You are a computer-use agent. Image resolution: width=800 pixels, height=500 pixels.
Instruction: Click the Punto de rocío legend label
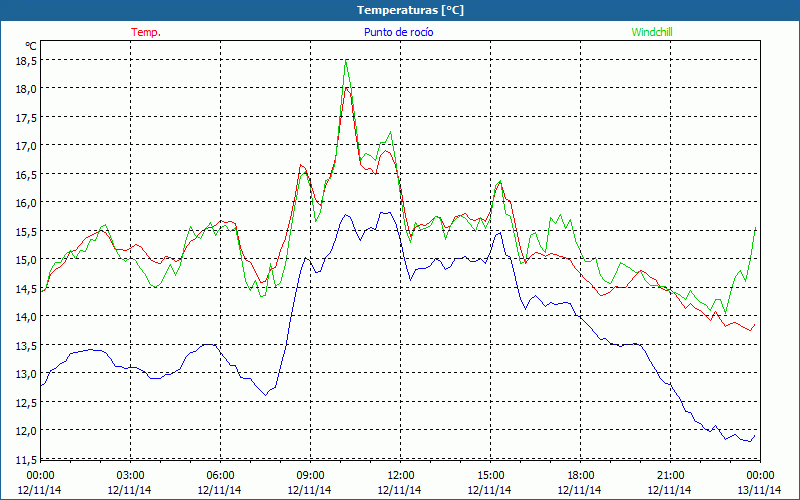[398, 32]
